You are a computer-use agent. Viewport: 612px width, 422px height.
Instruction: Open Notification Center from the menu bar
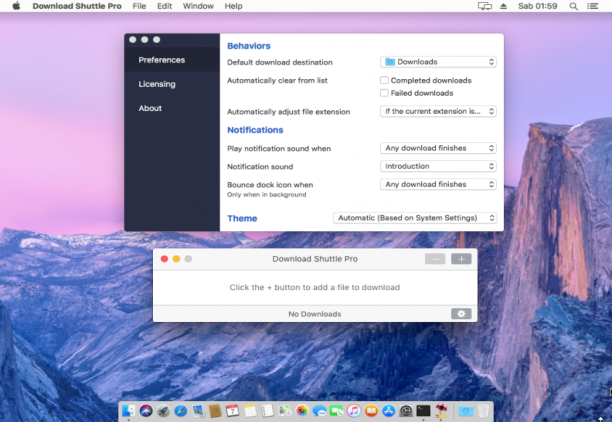[x=592, y=6]
